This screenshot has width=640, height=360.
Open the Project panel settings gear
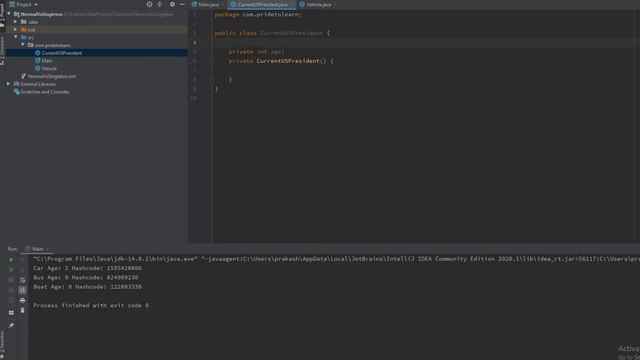(x=172, y=4)
